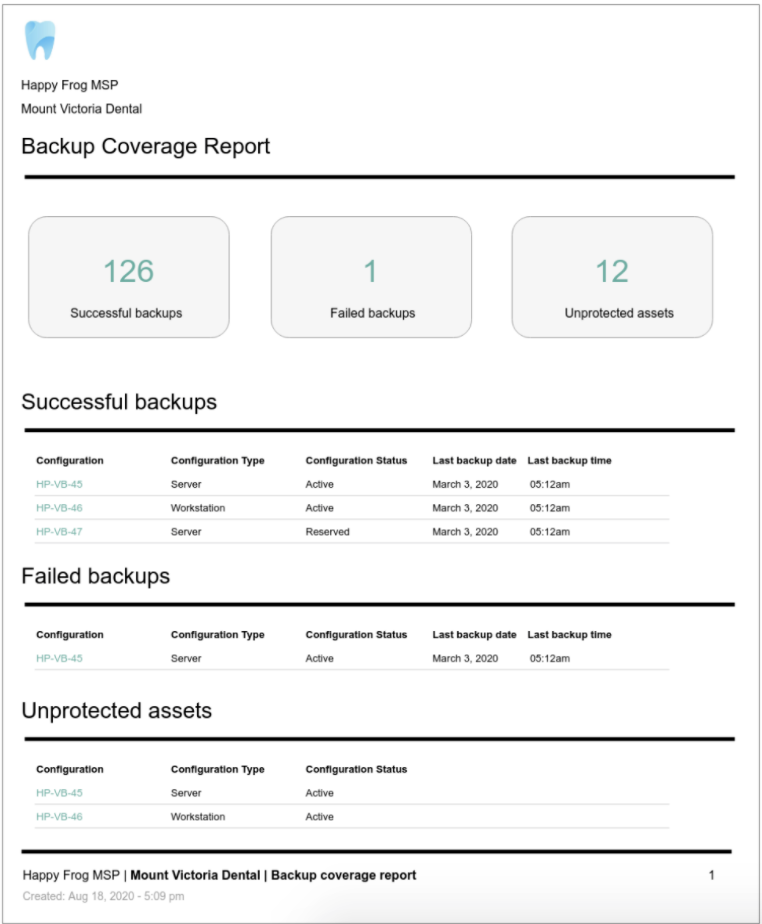
Task: Open HP-VB-46 link under Unprotected assets
Action: (59, 817)
